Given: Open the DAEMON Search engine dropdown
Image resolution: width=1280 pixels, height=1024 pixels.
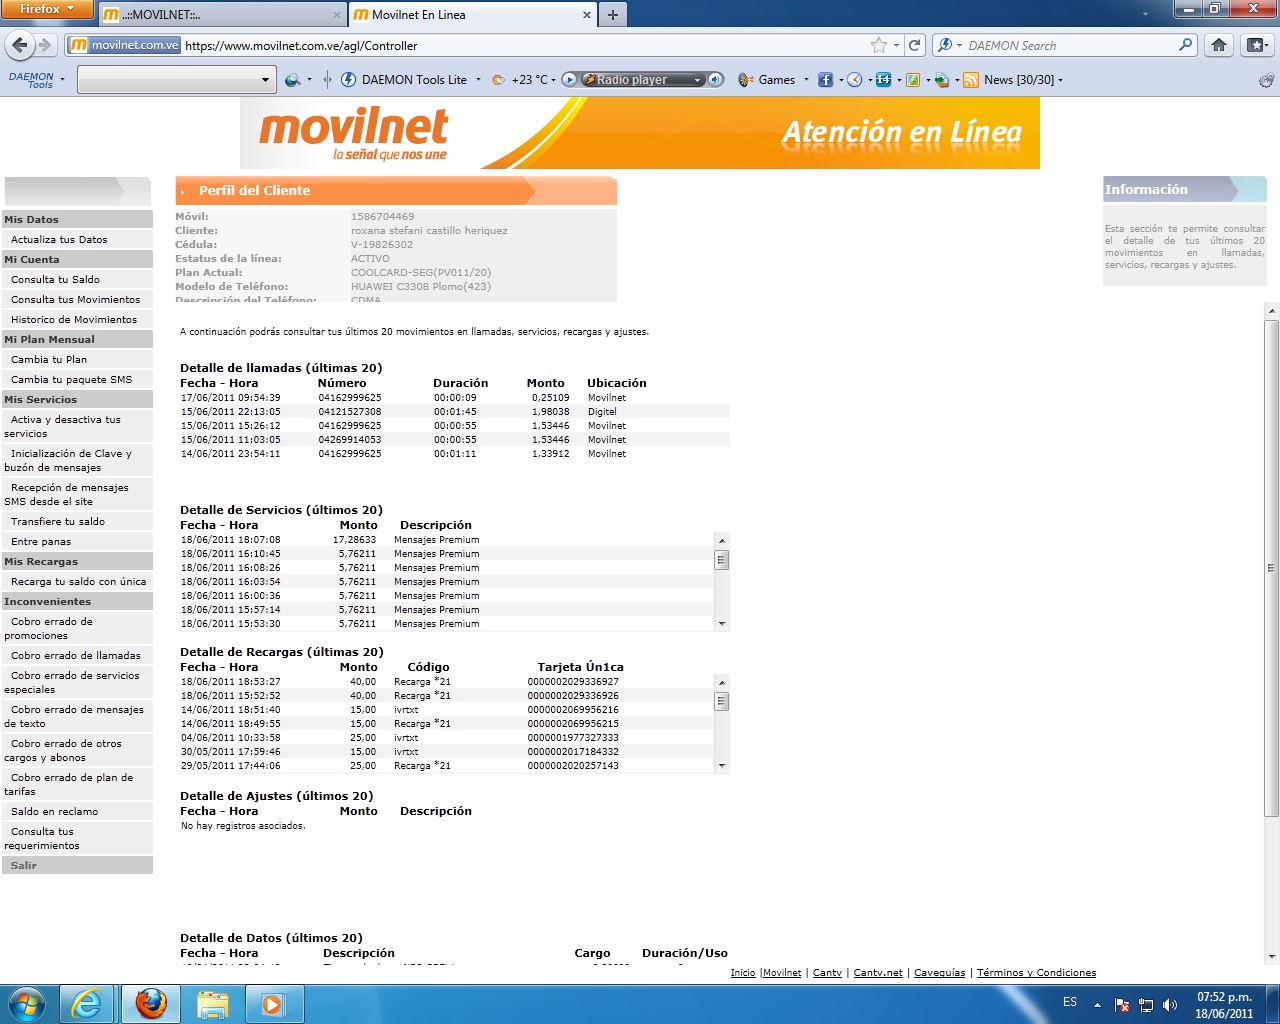Looking at the screenshot, I should pos(959,45).
